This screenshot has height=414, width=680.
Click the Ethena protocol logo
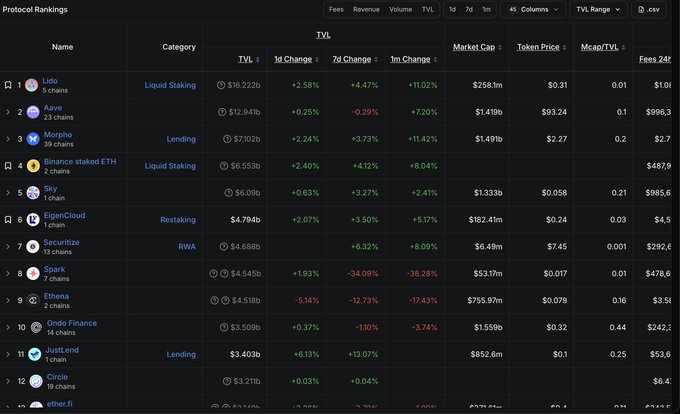33,300
